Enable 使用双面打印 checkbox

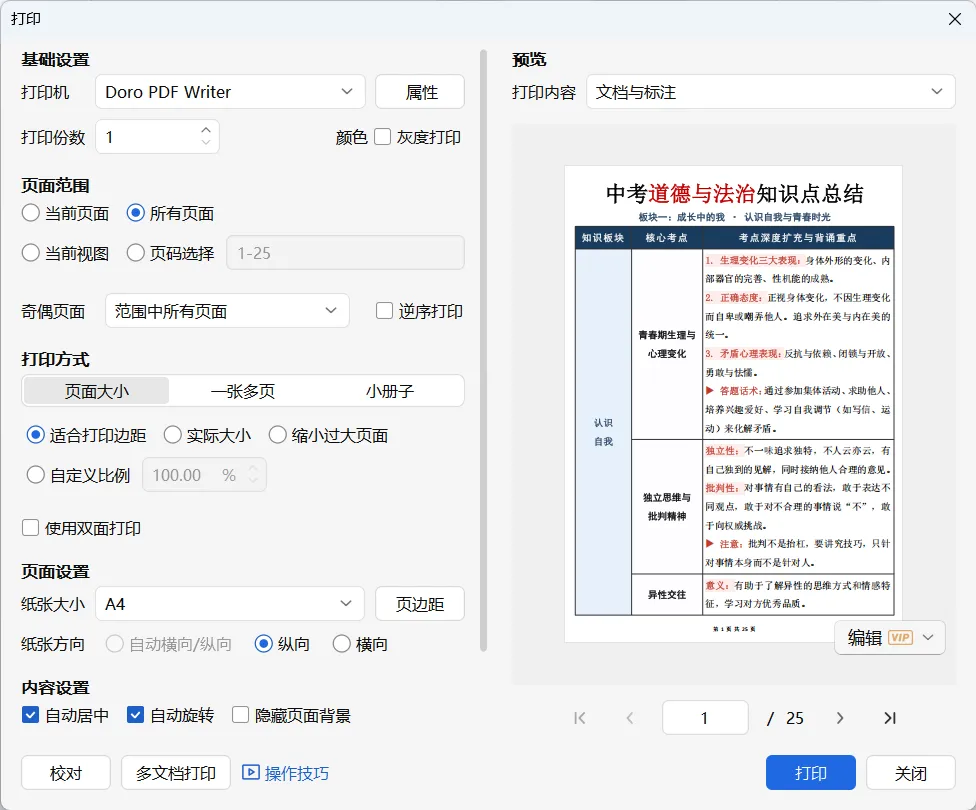point(30,528)
